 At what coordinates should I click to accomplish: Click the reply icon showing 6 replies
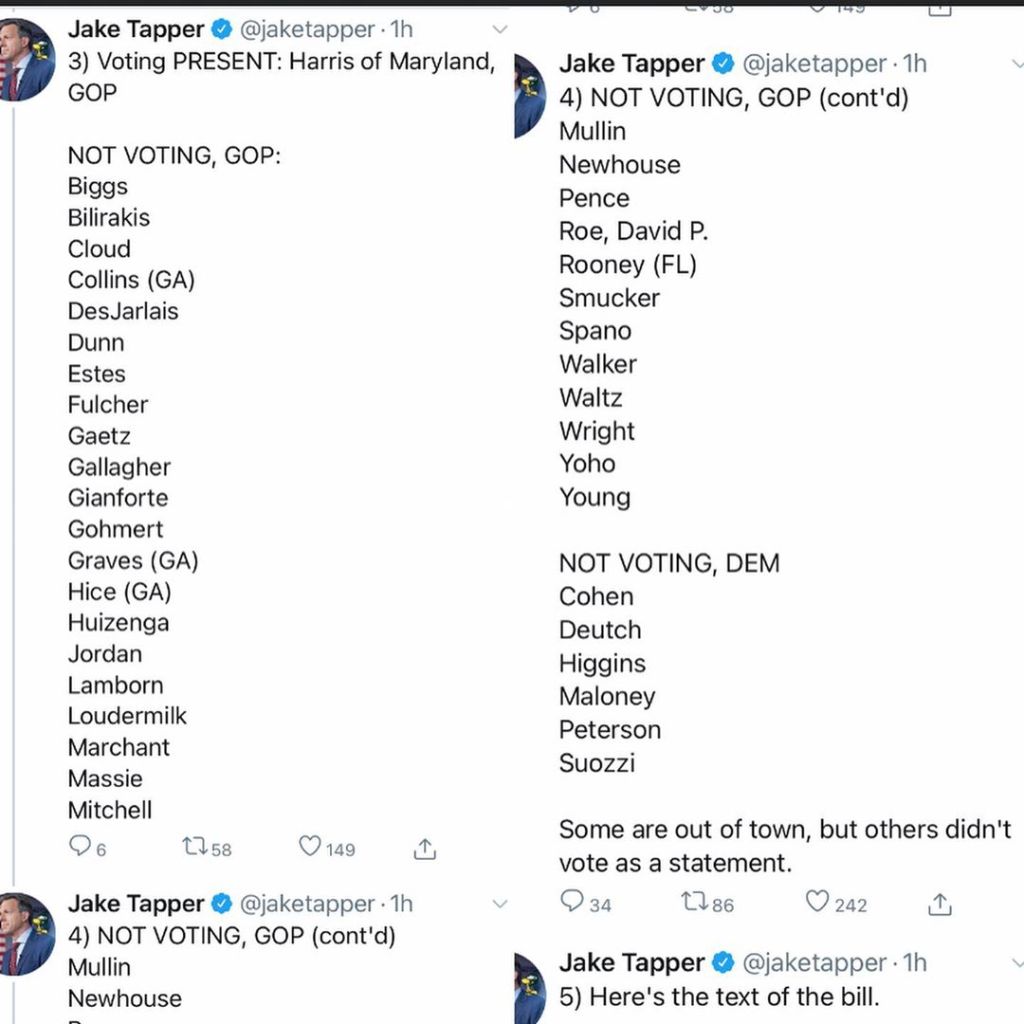pyautogui.click(x=80, y=847)
